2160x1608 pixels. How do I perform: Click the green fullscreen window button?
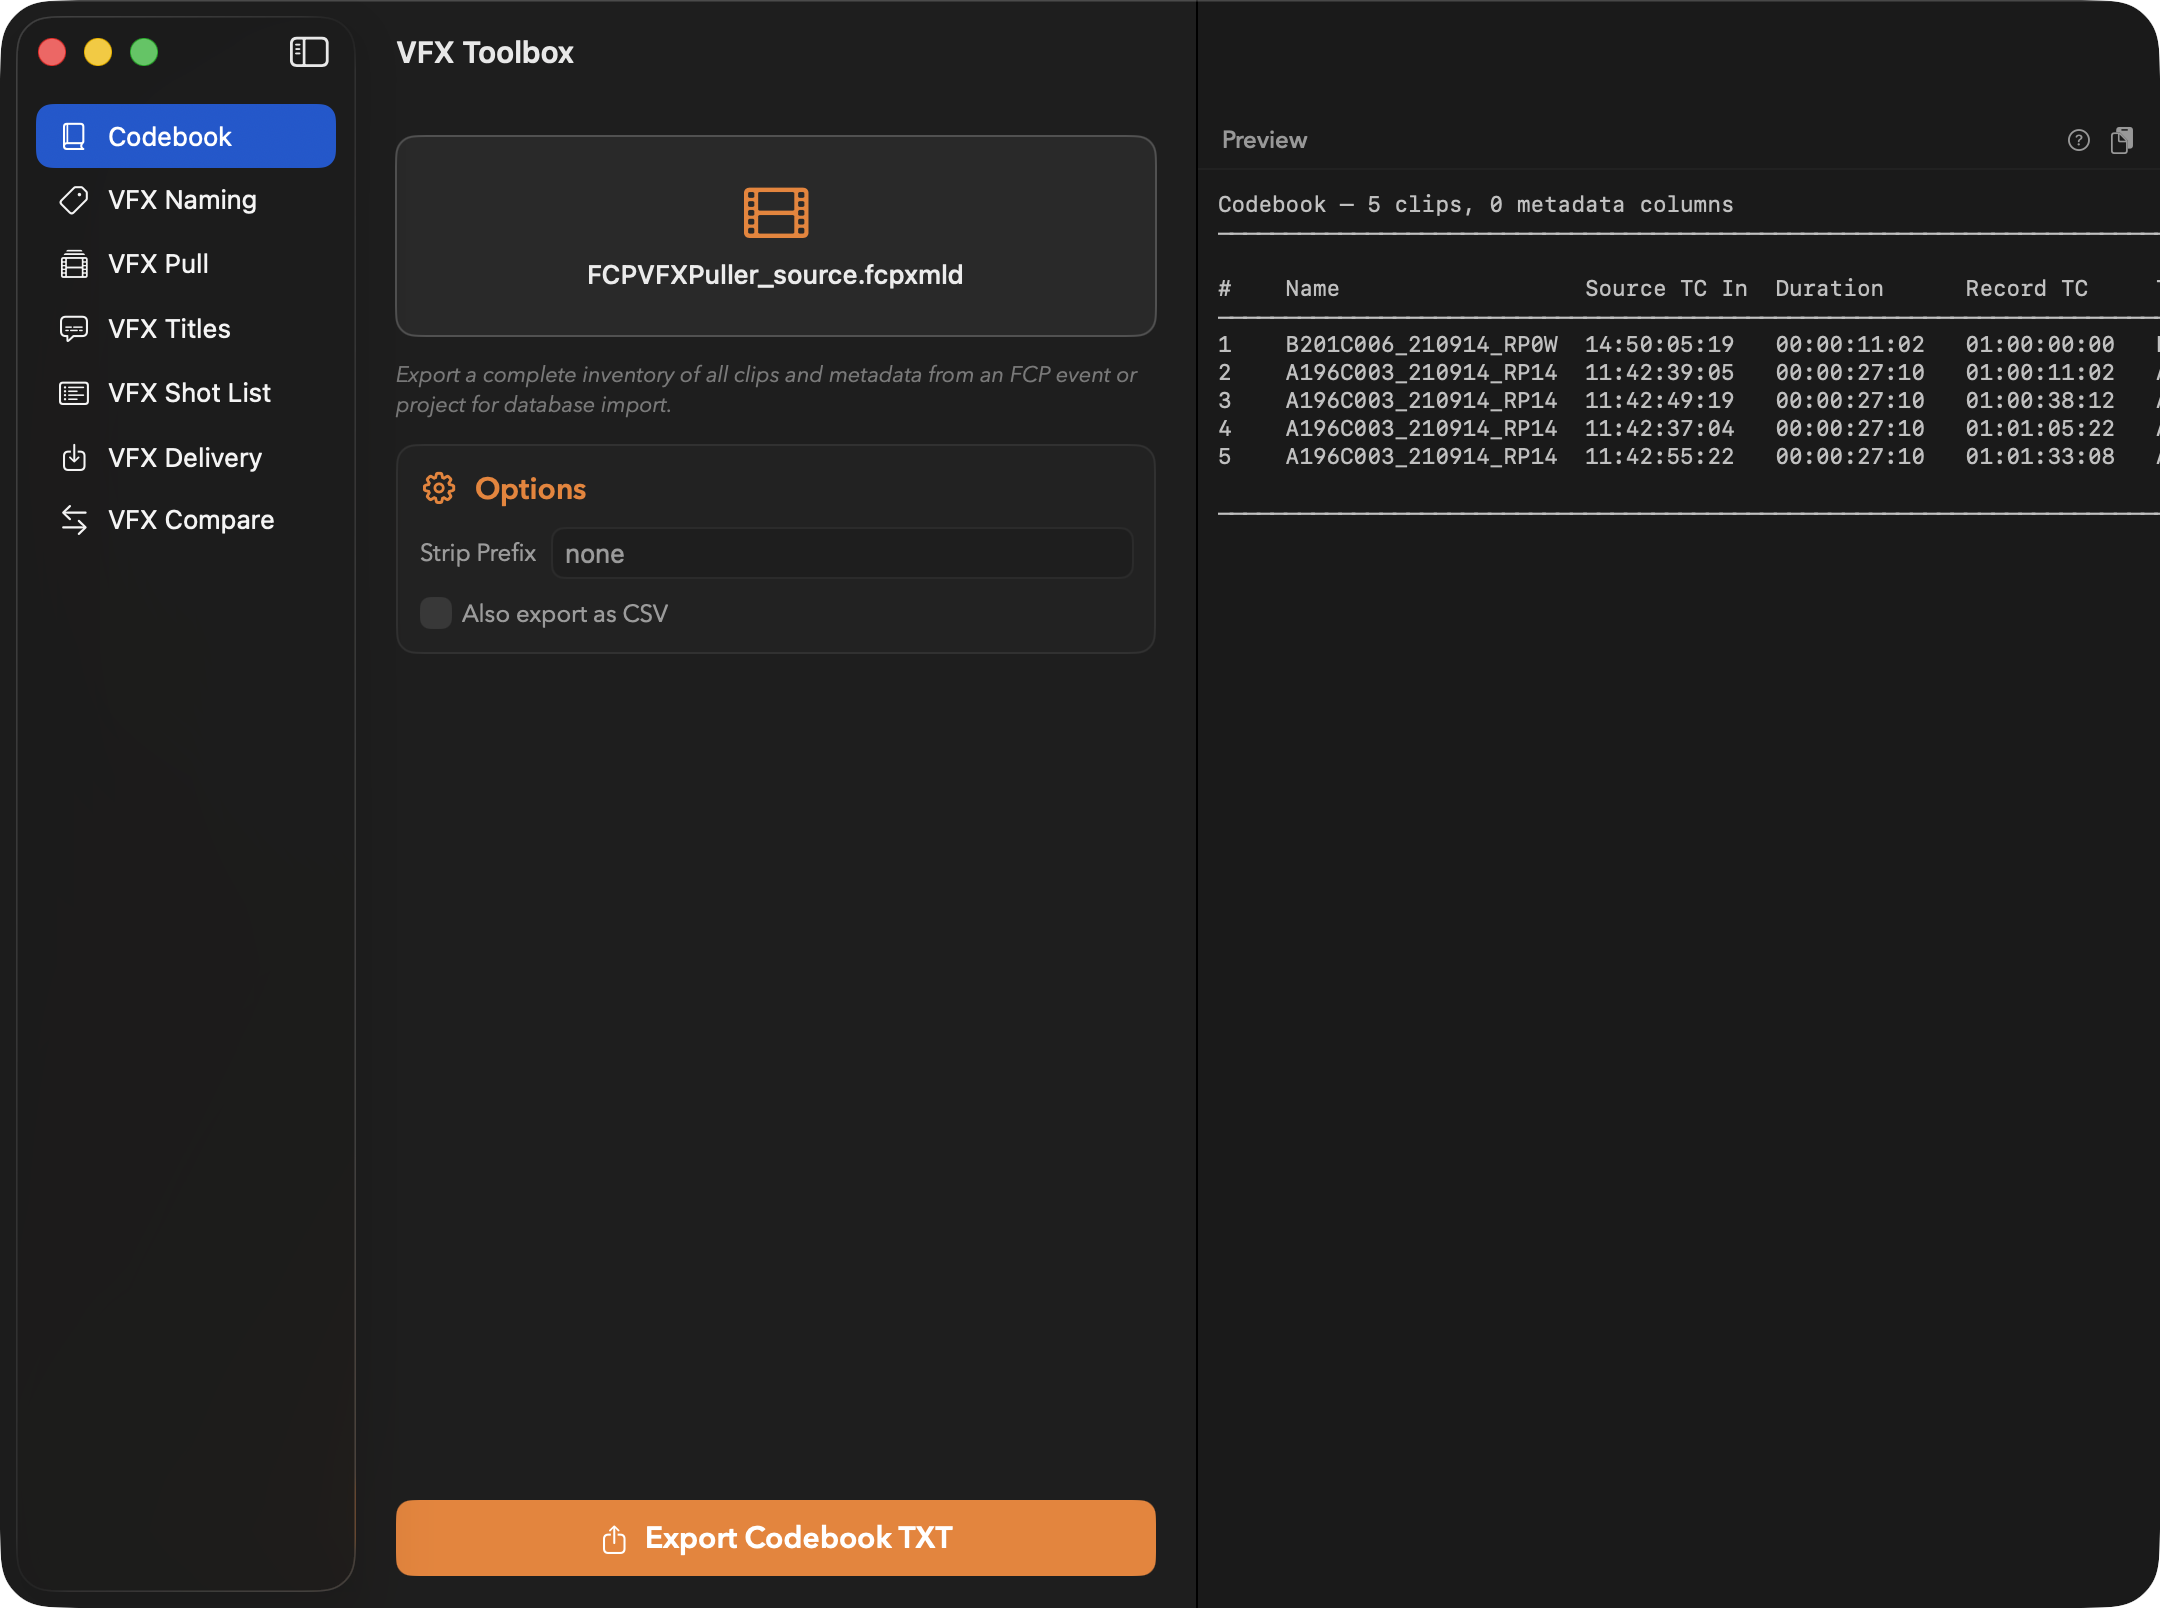[x=144, y=52]
